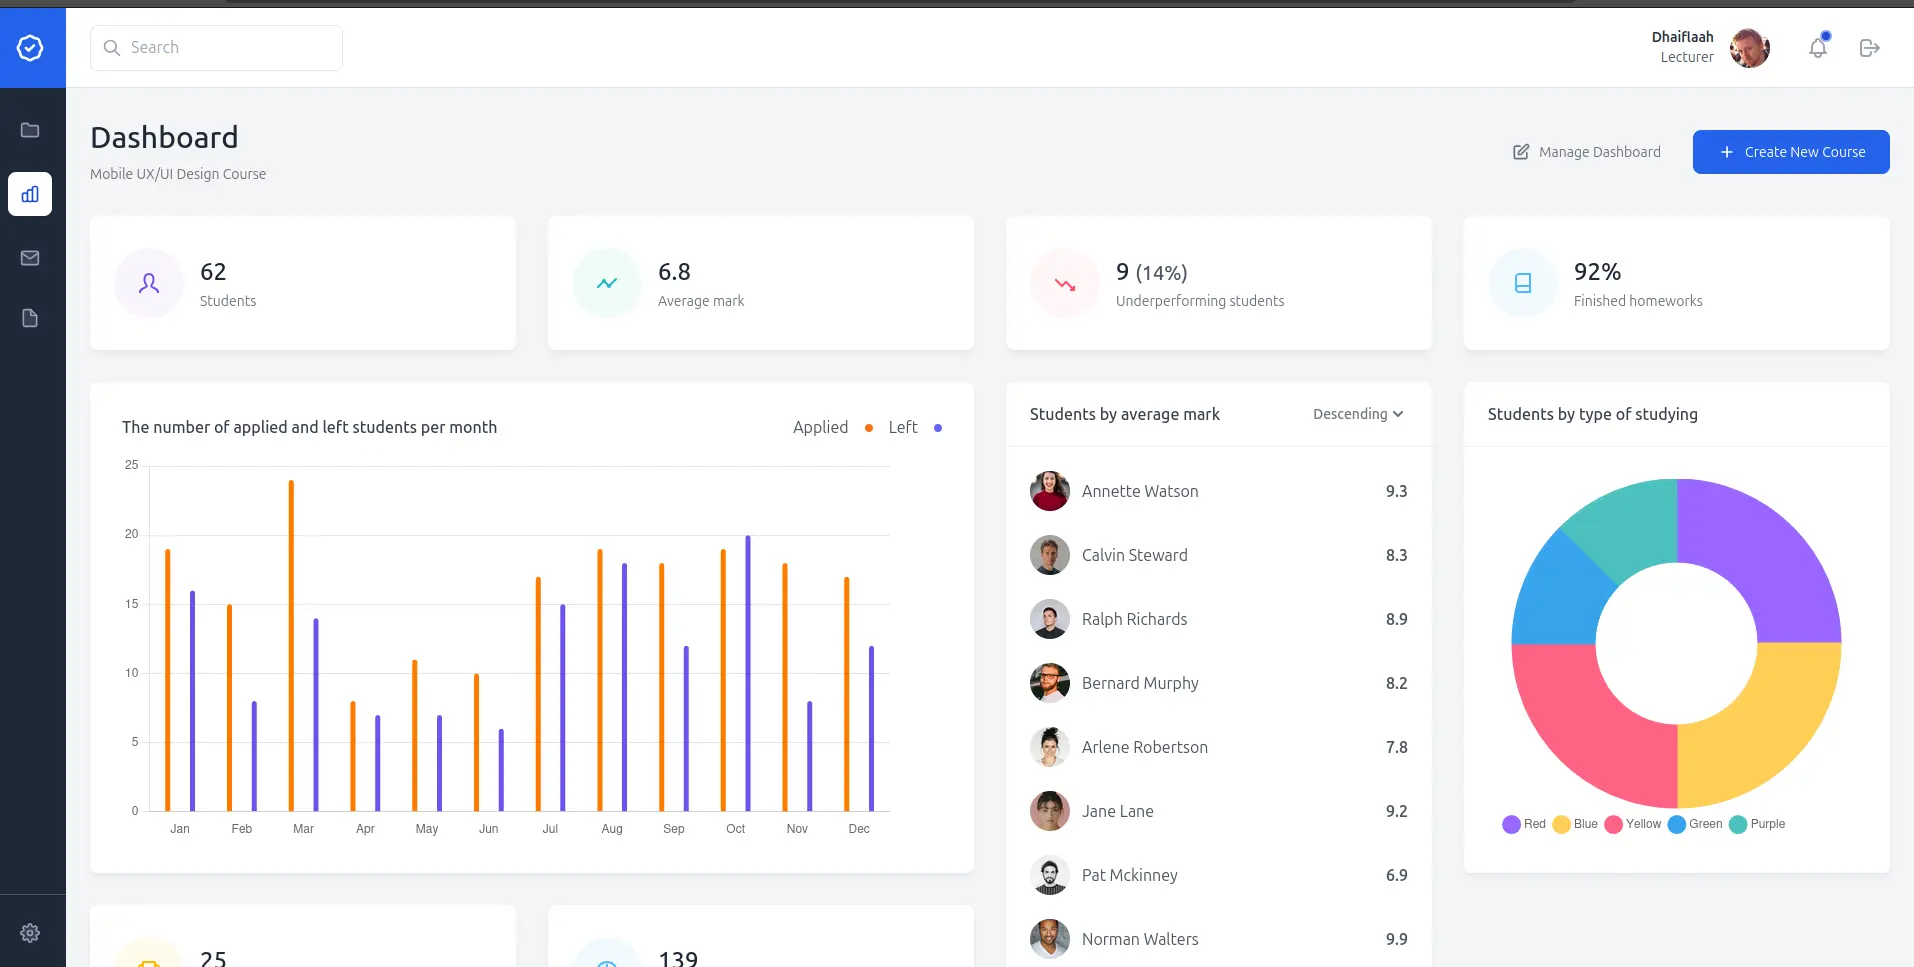The width and height of the screenshot is (1914, 967).
Task: Click Create New Course button
Action: tap(1791, 152)
